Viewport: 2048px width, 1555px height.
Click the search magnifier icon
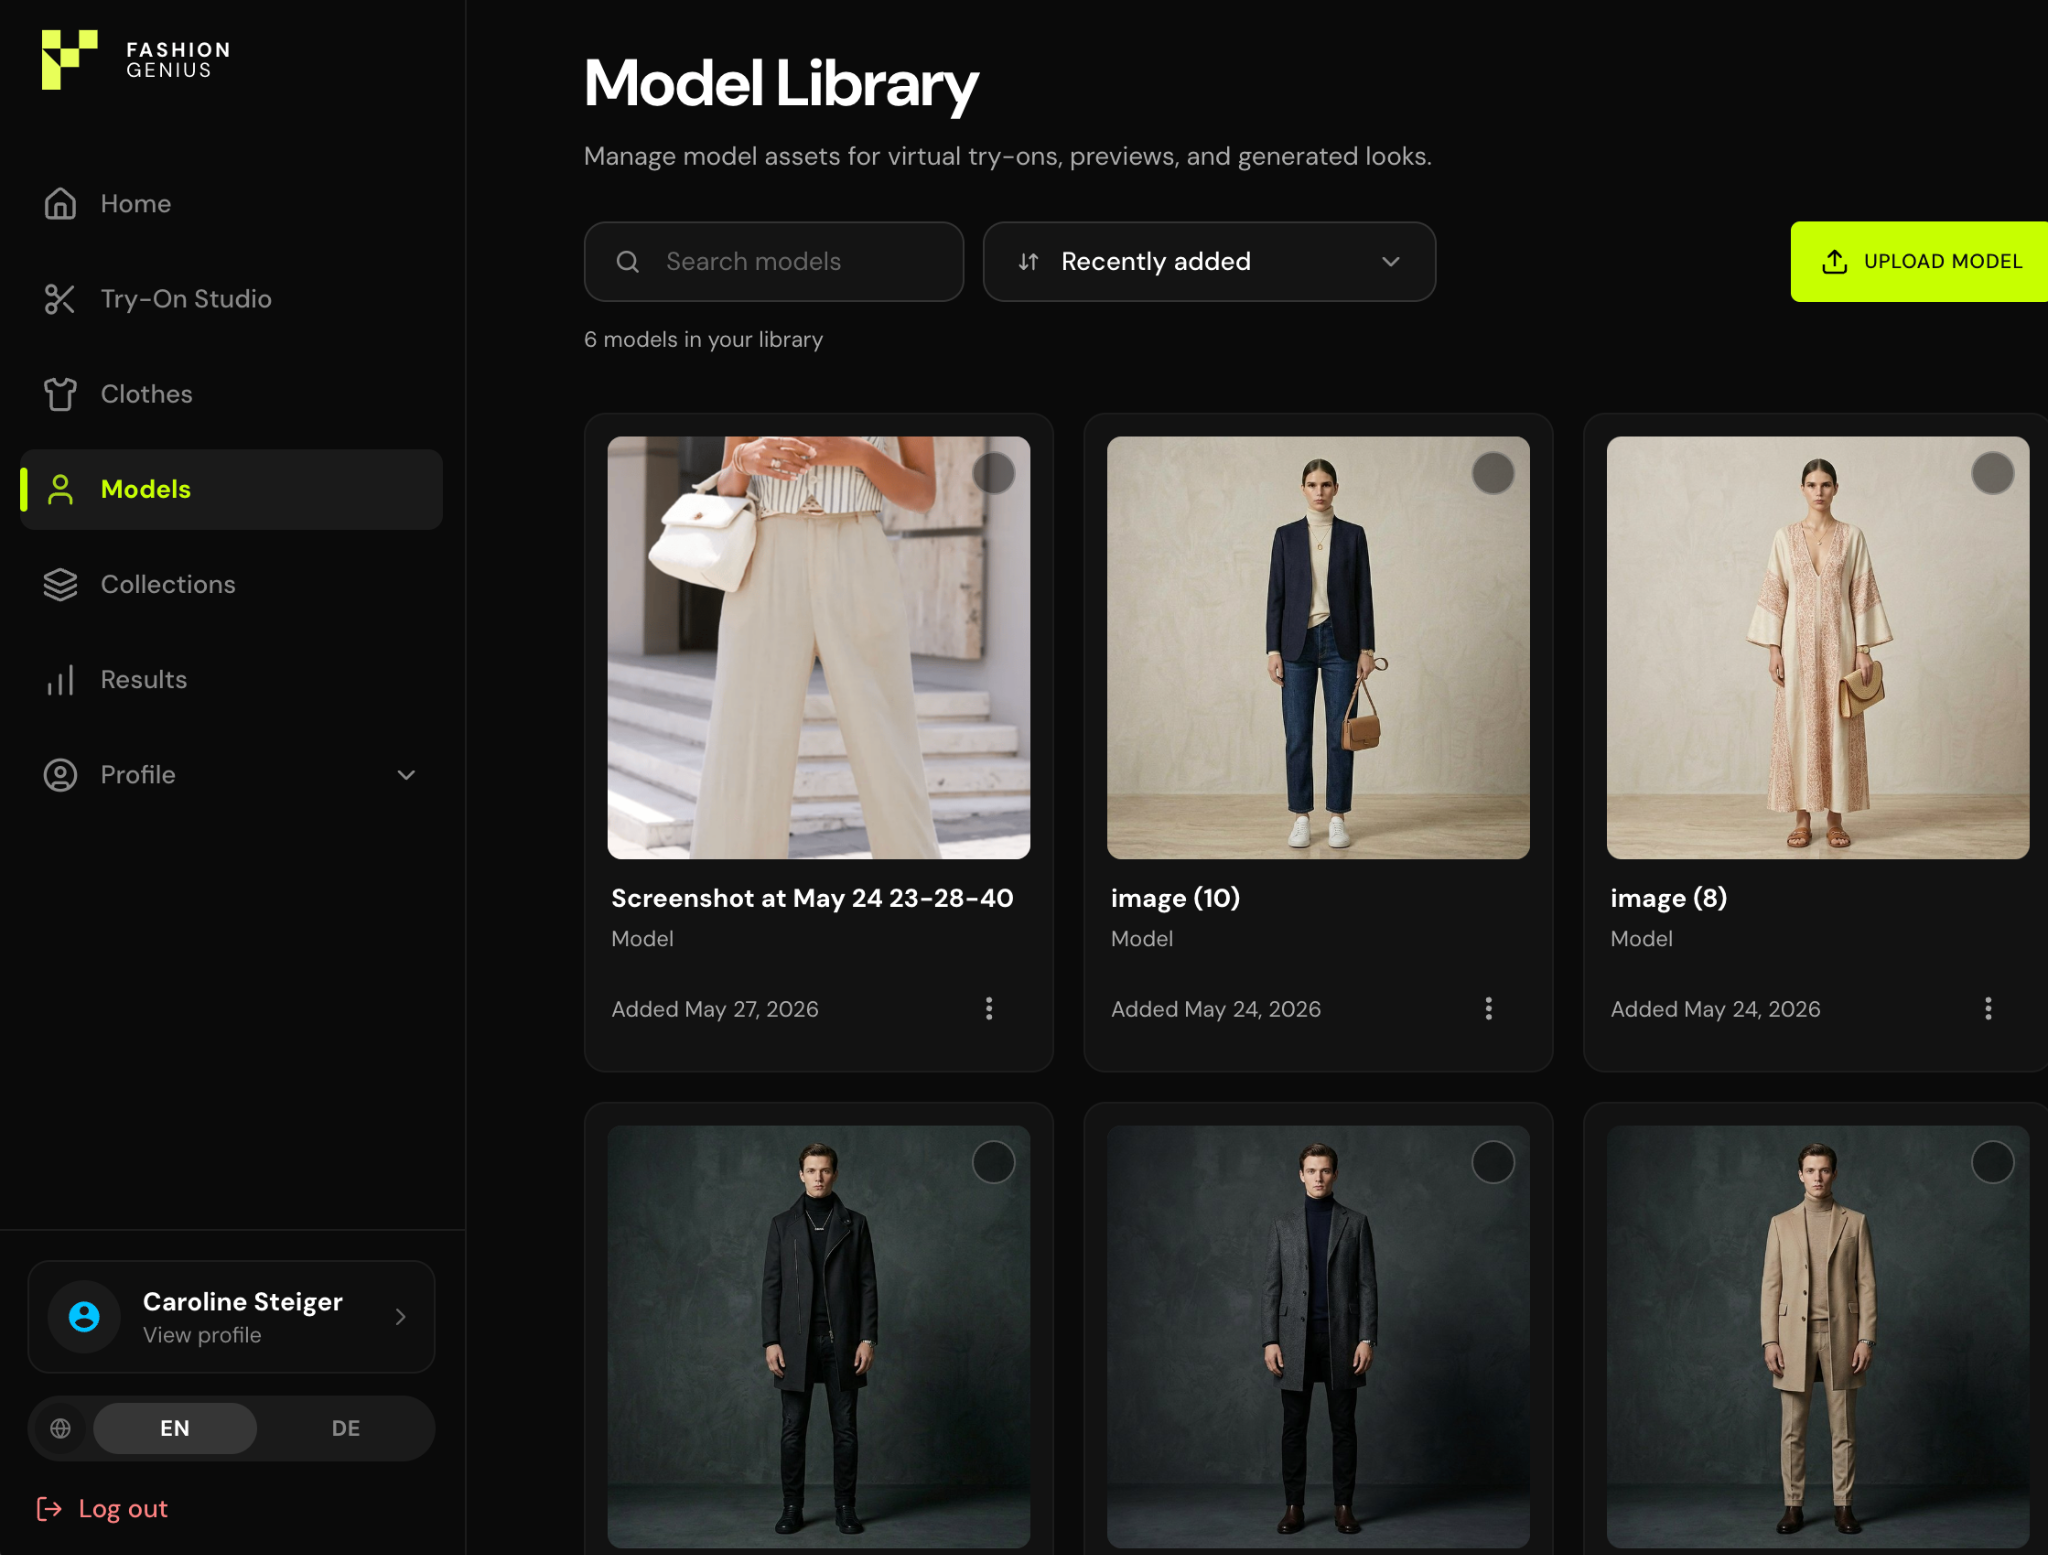[628, 262]
